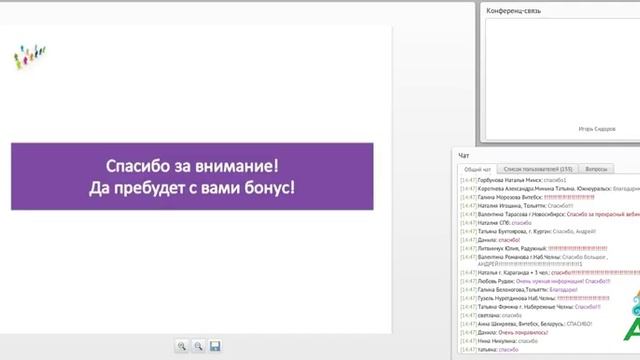Click the purple Спасибо за внимание banner
The height and width of the screenshot is (360, 640).
point(192,176)
